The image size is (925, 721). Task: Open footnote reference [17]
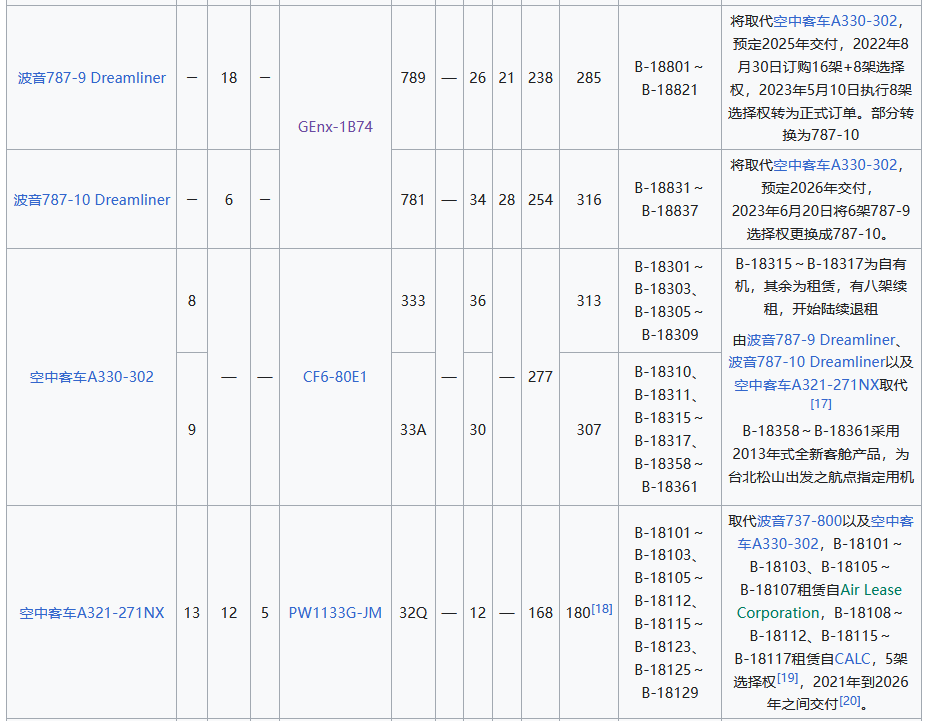[821, 404]
